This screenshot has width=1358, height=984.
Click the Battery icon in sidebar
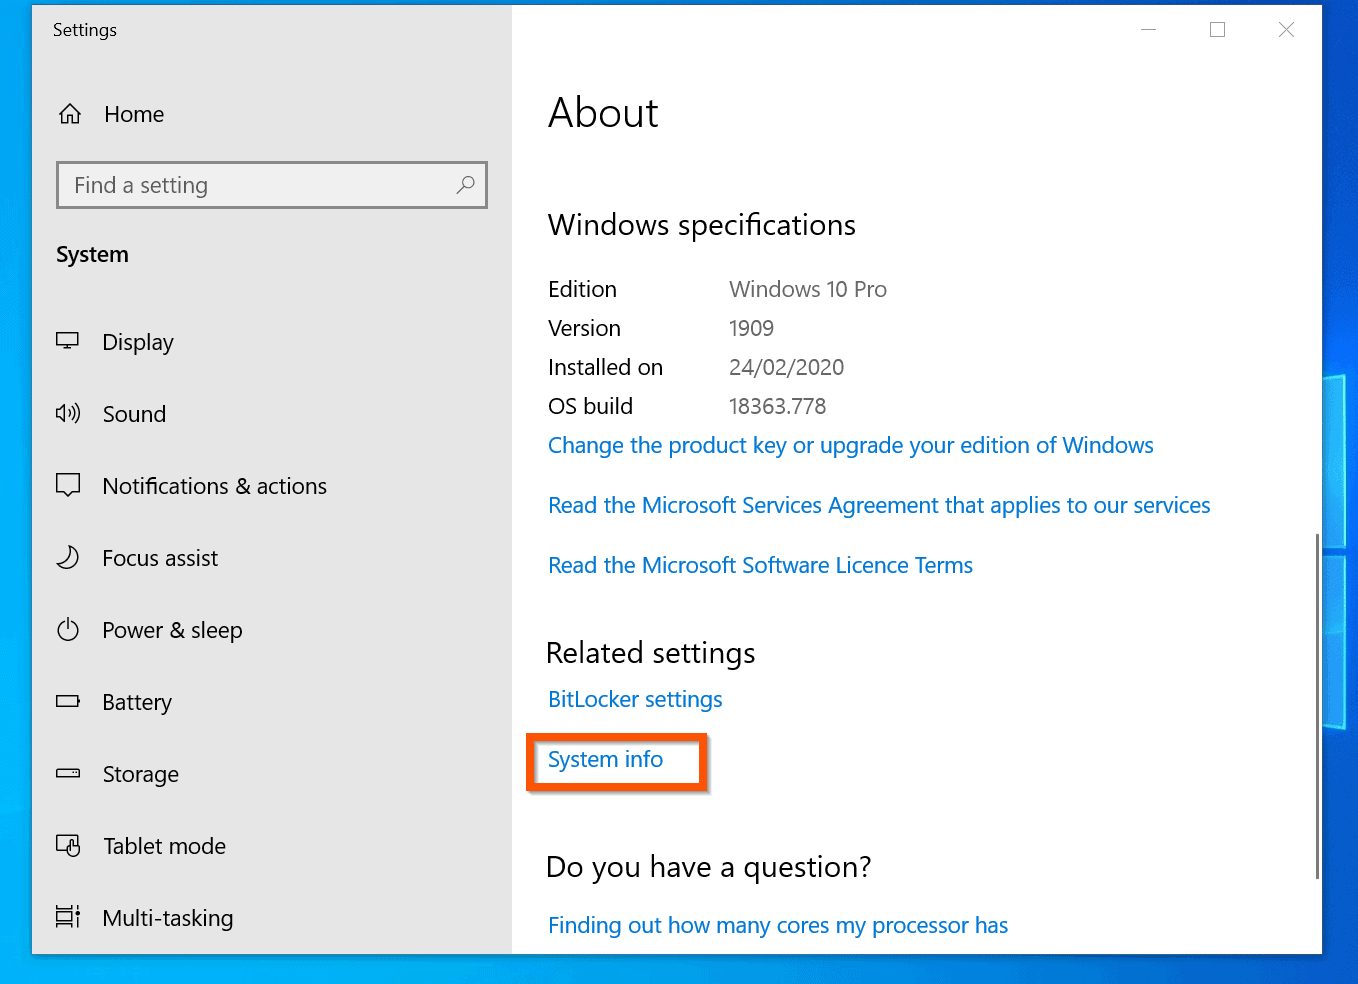67,701
